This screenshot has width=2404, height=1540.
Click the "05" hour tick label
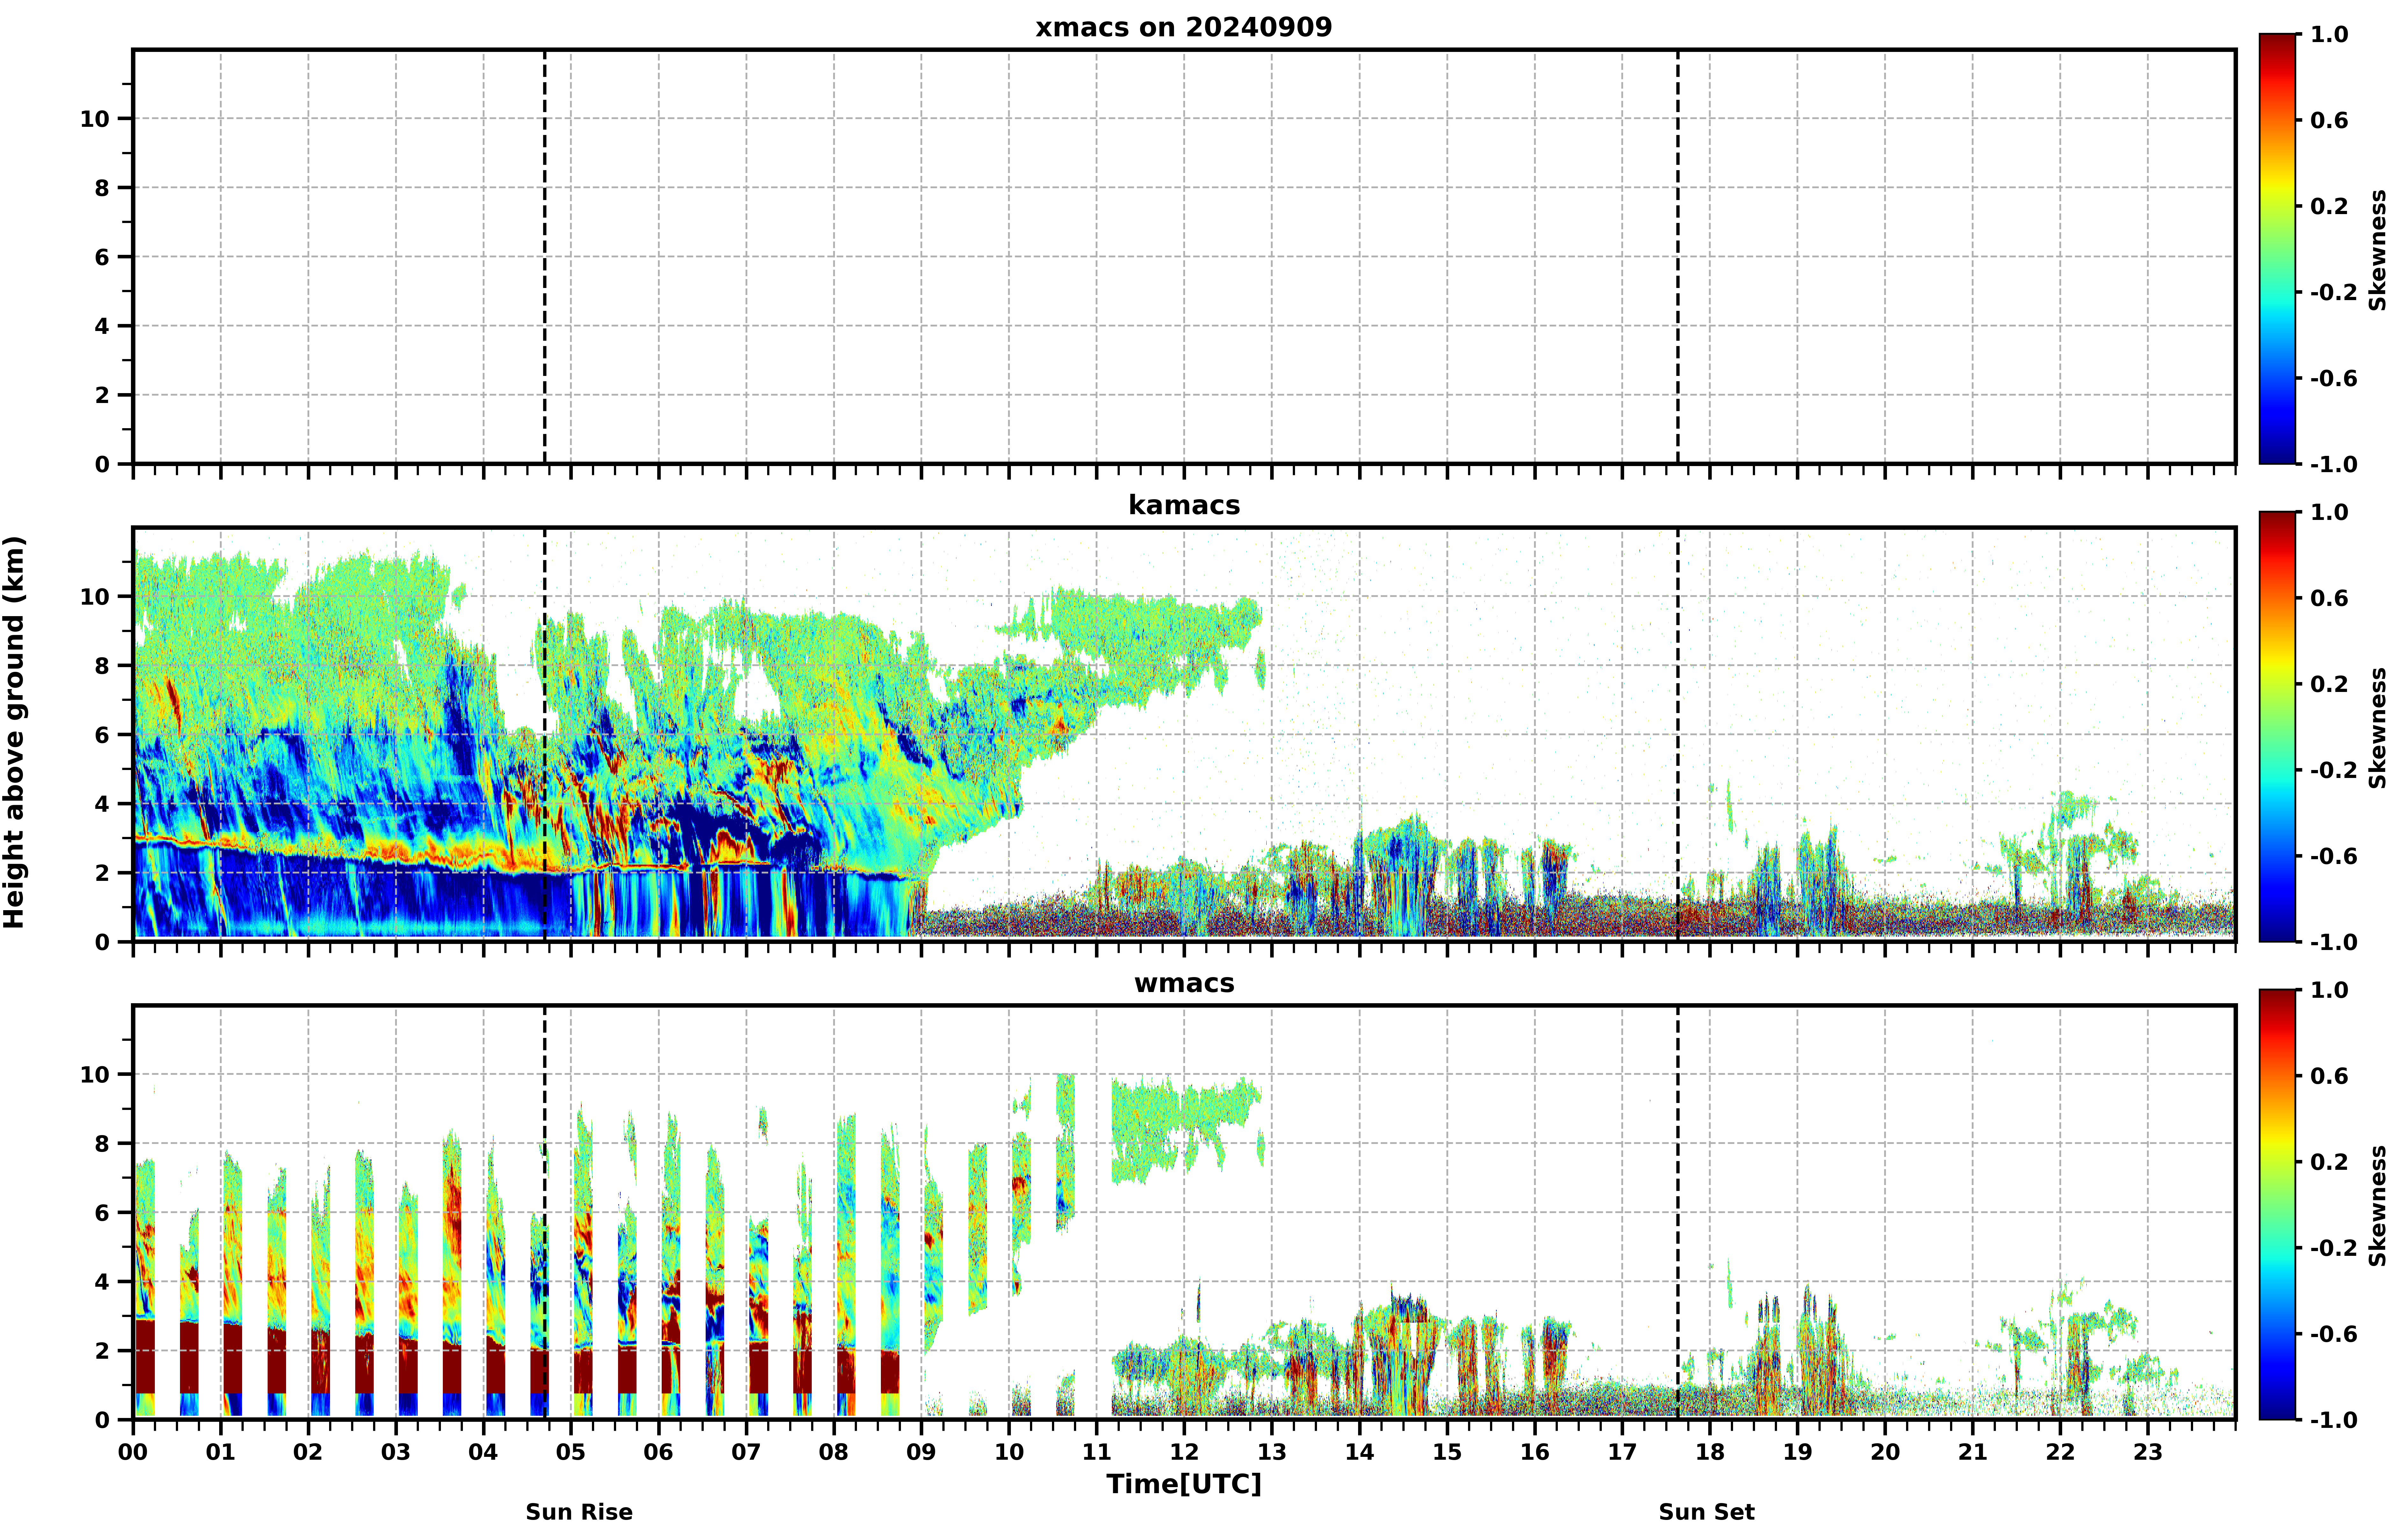coord(571,1452)
